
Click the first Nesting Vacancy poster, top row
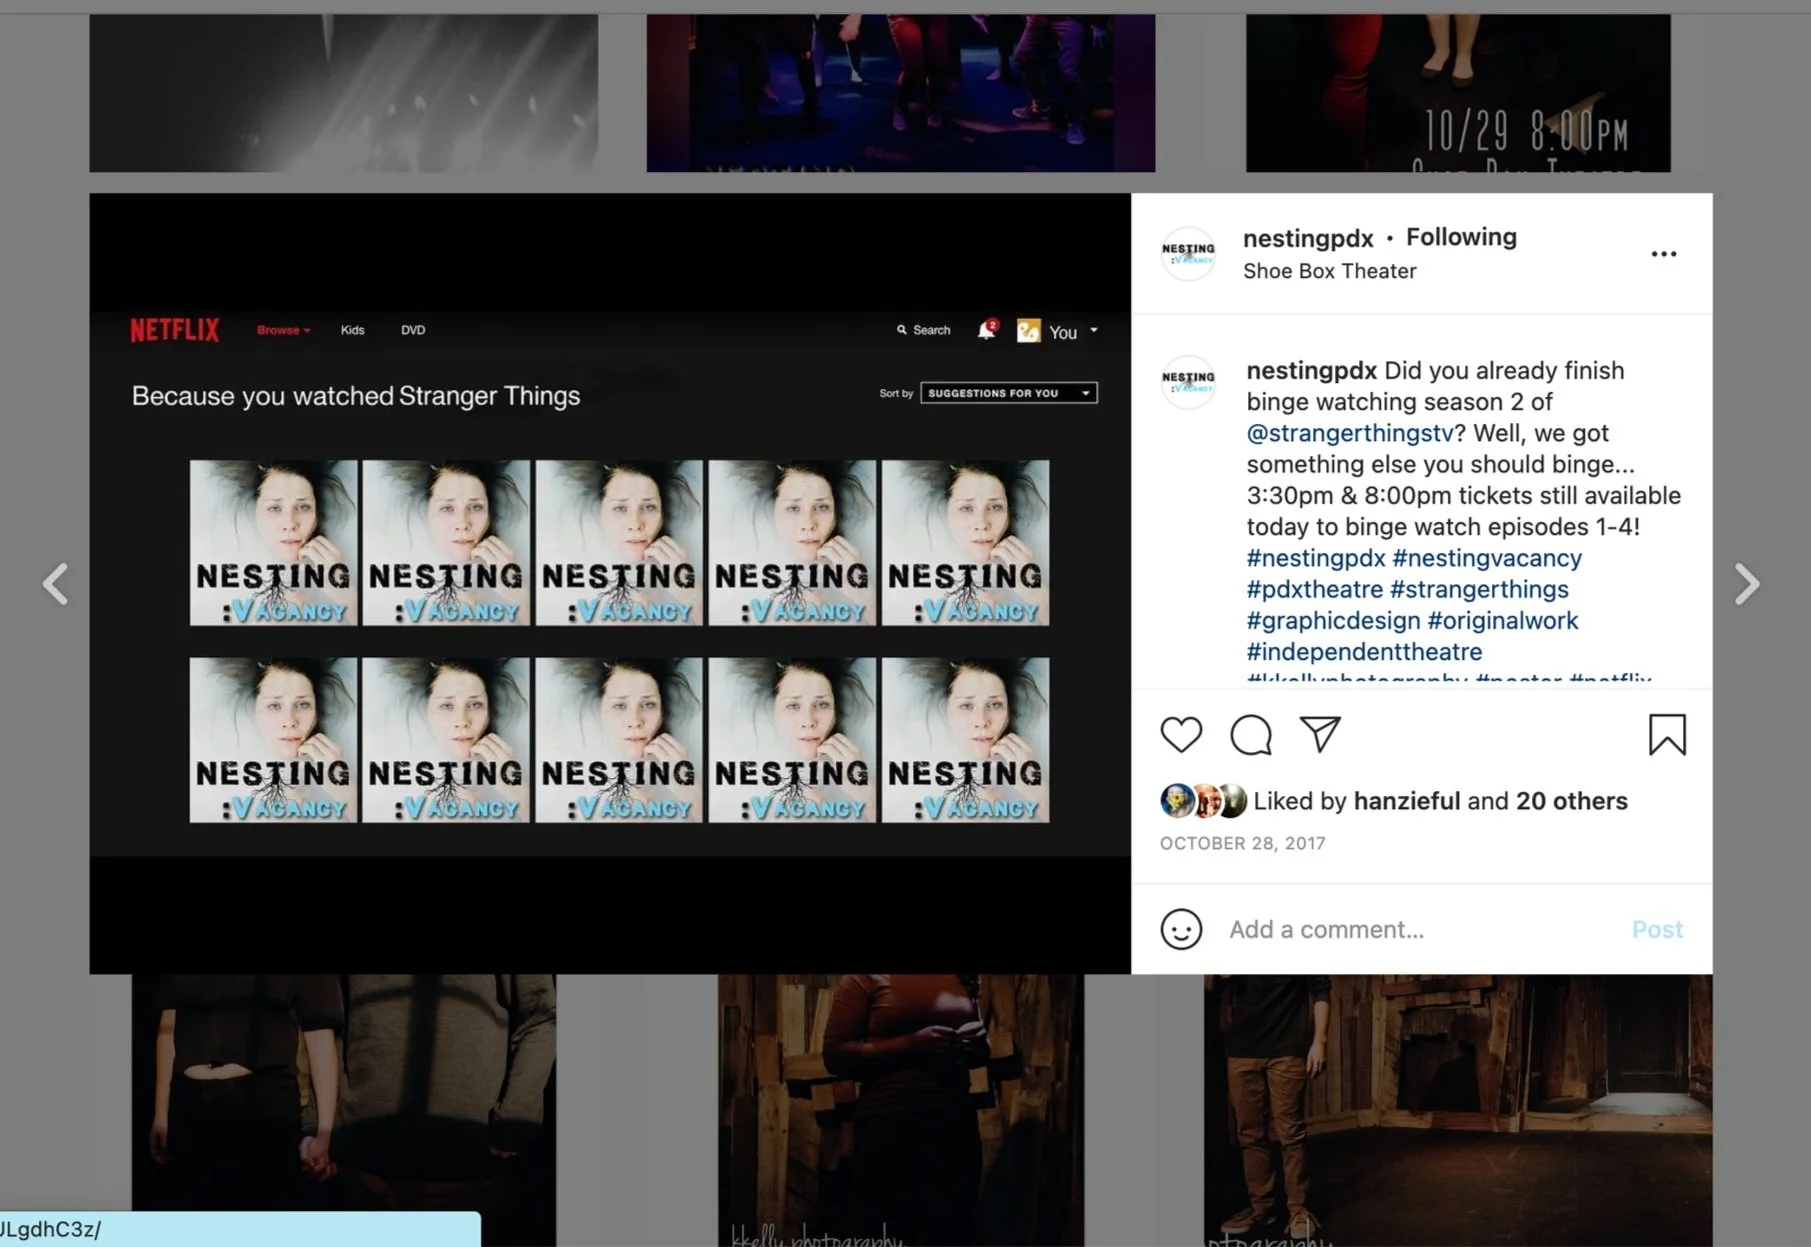coord(273,543)
